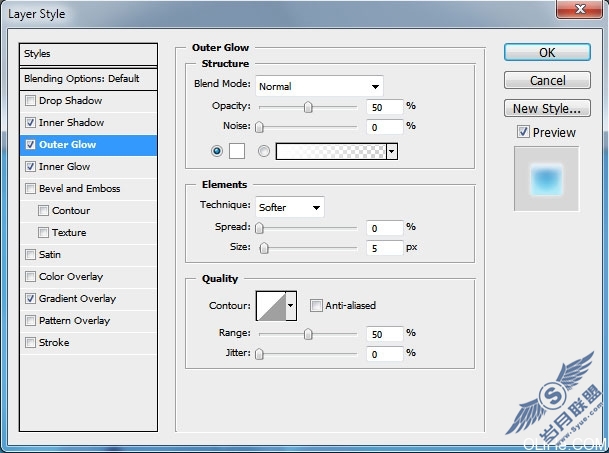
Task: Uncheck the Outer Glow checkbox
Action: click(30, 145)
